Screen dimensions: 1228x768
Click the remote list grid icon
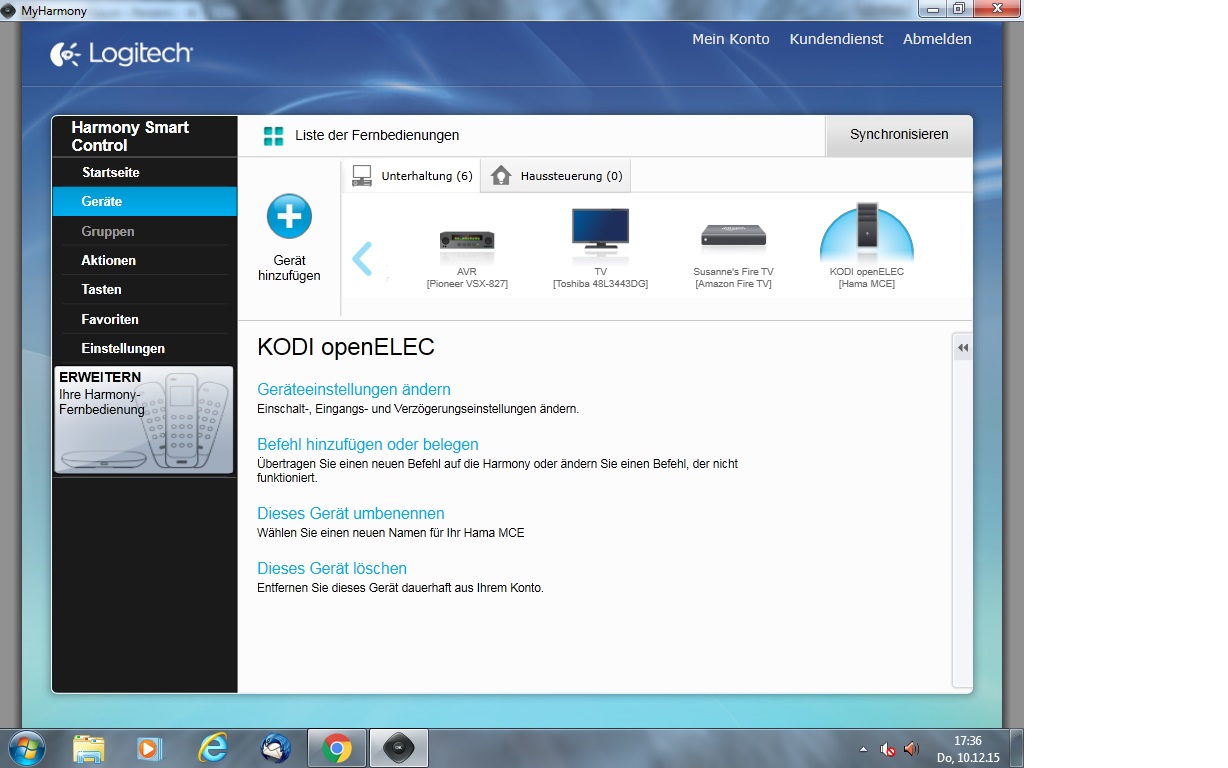(273, 136)
